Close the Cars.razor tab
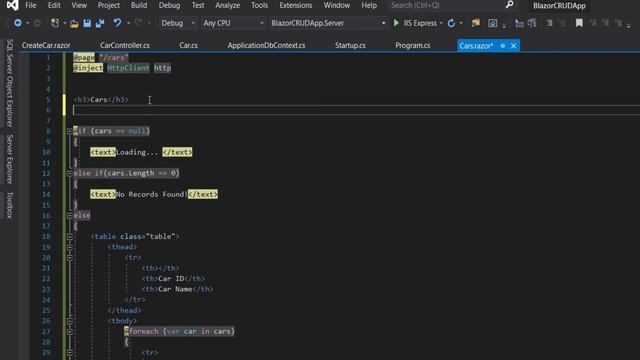Screen dimensions: 640x360 pyautogui.click(x=513, y=46)
